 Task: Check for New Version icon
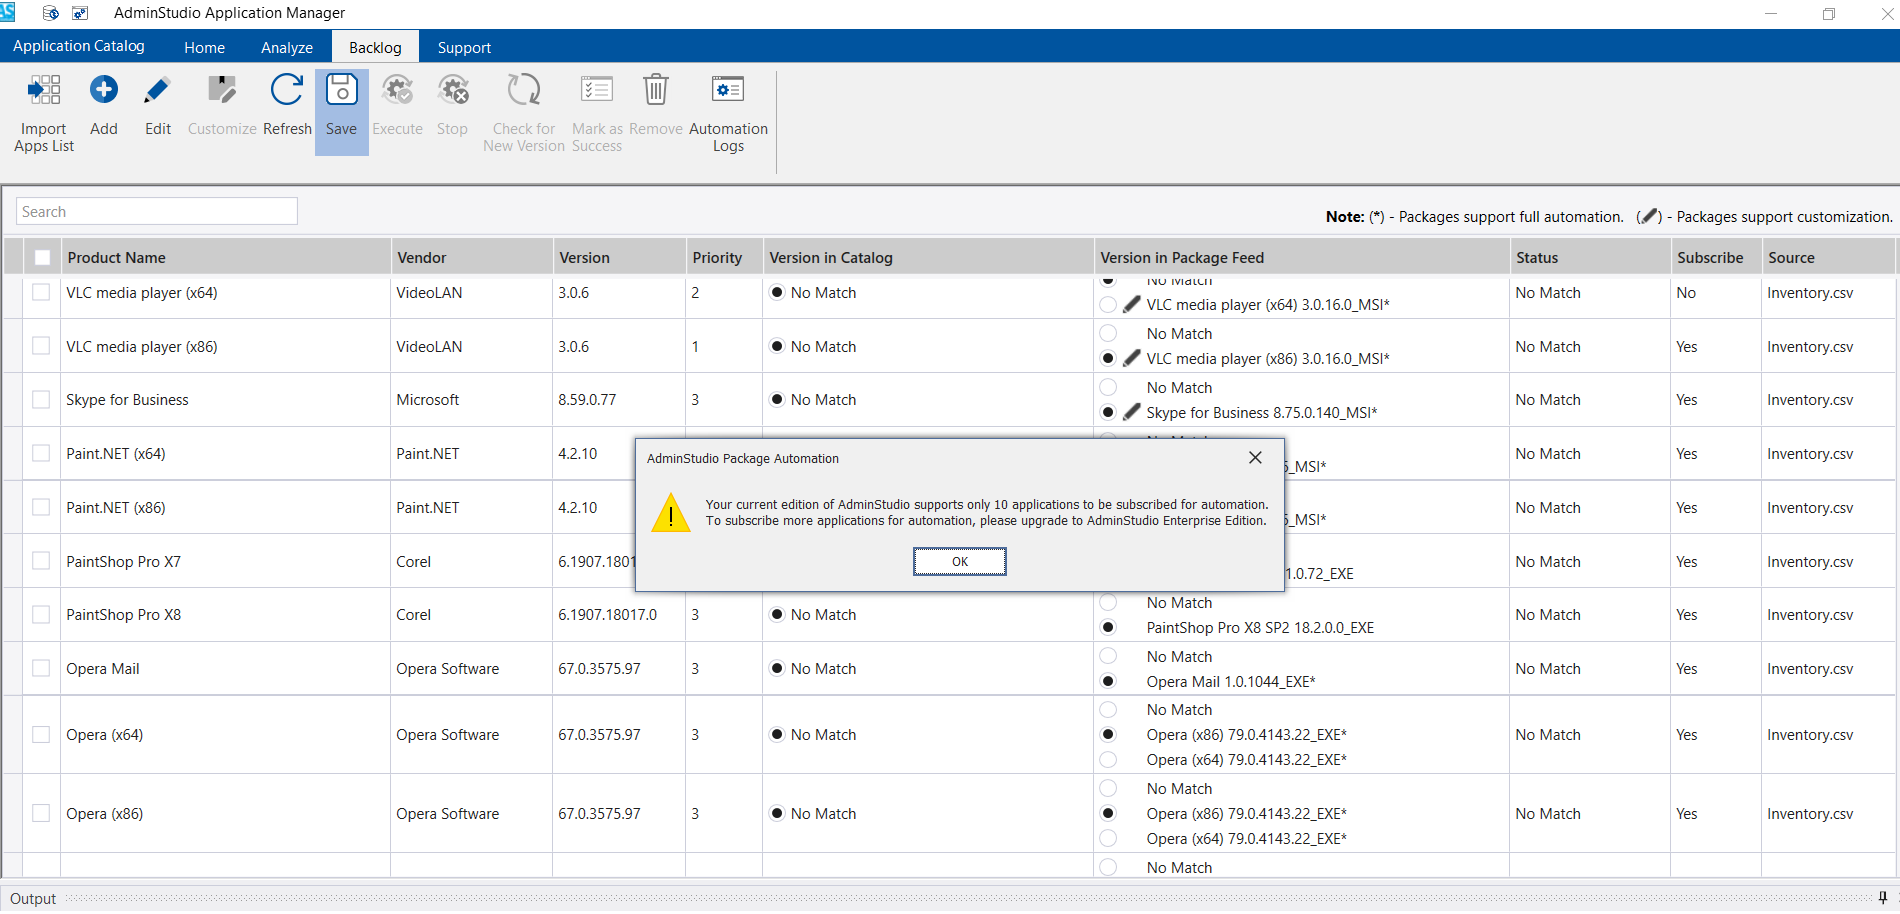(x=524, y=90)
